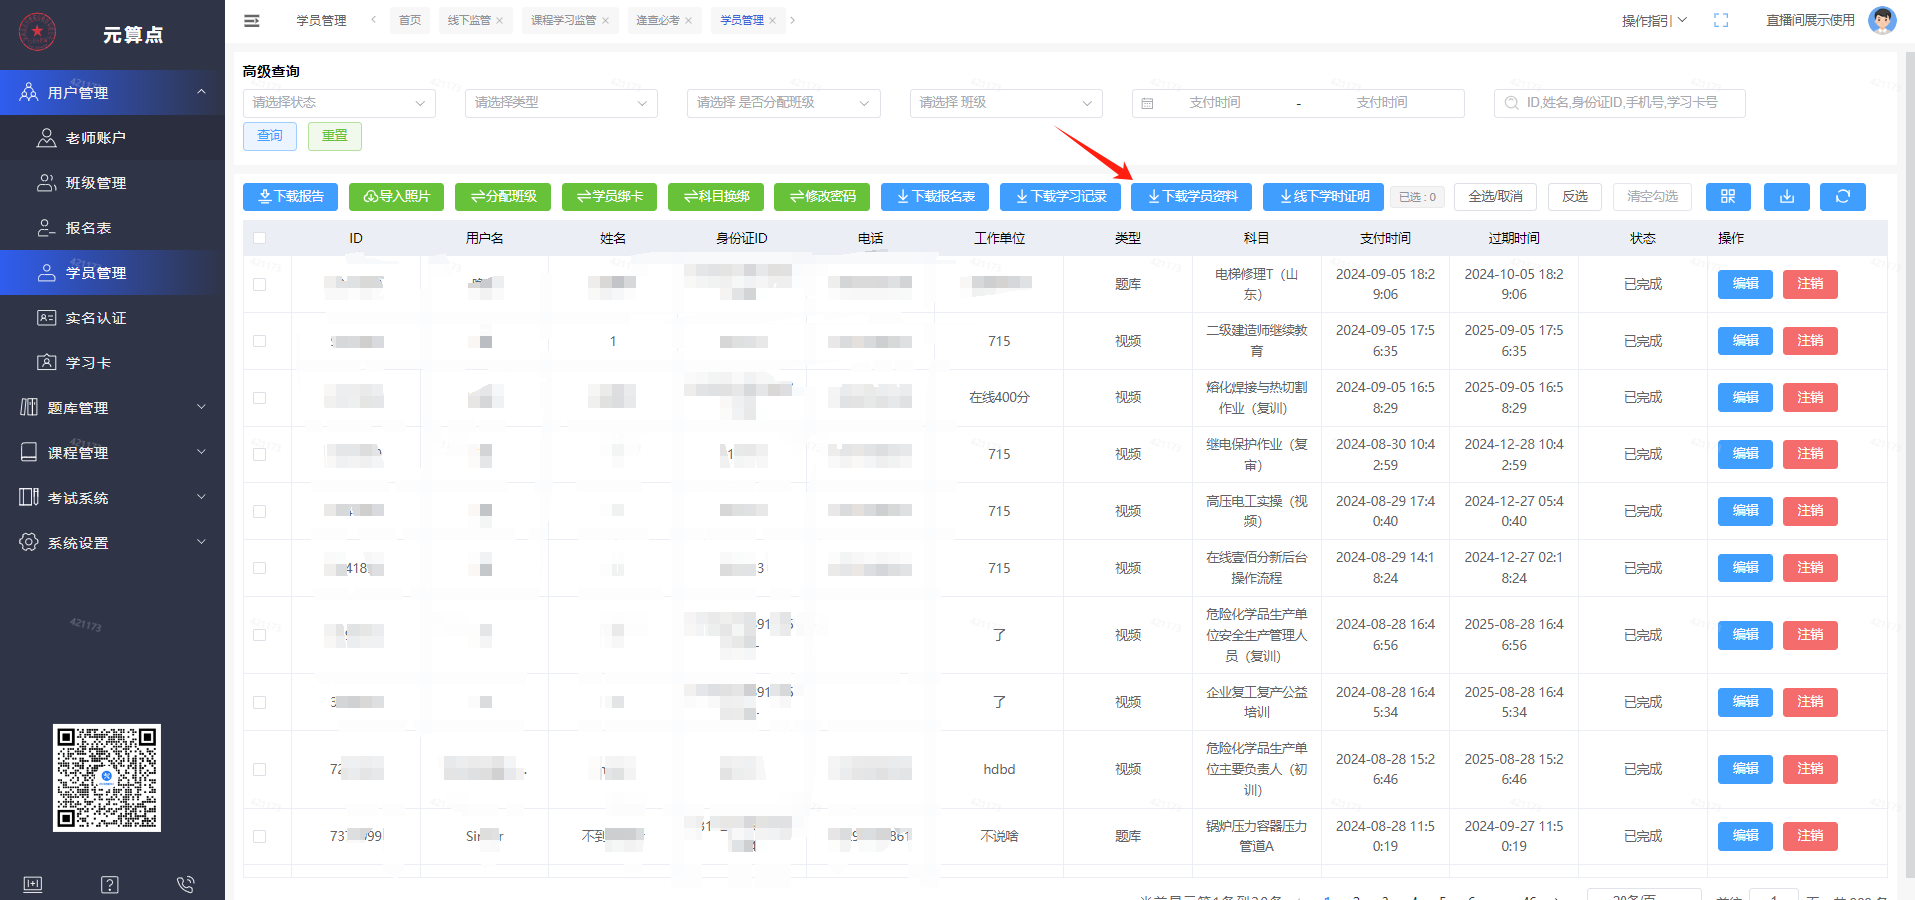Click the fullscreen toggle icon
The image size is (1915, 900).
click(1721, 20)
